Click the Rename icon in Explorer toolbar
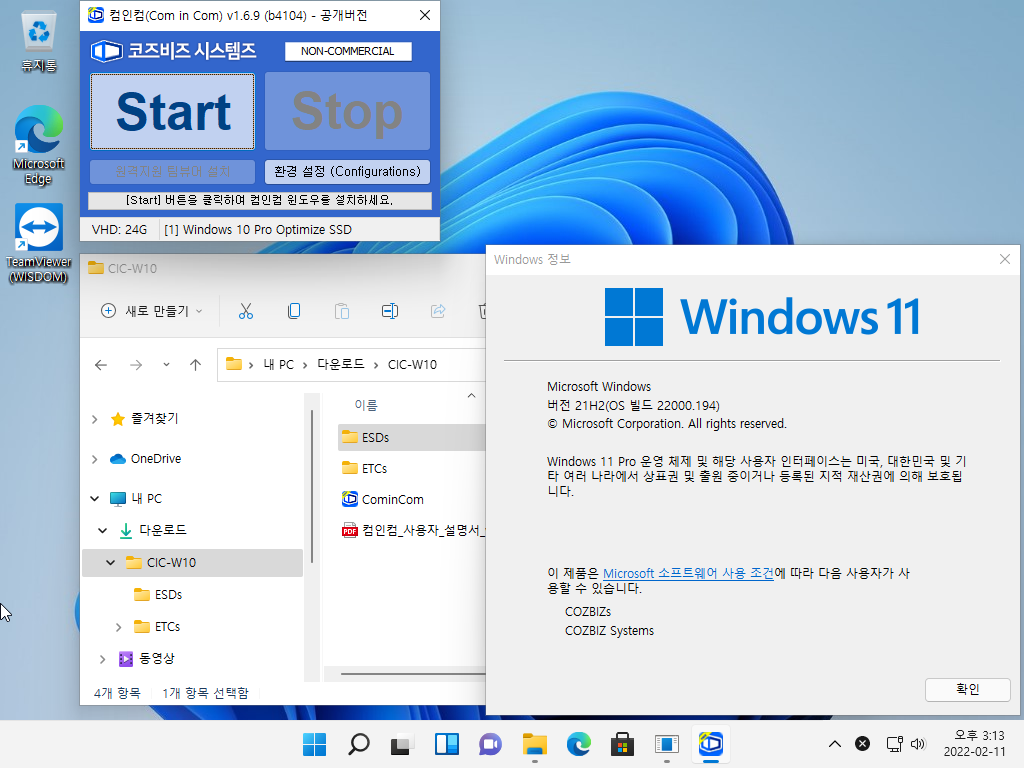The height and width of the screenshot is (768, 1024). click(x=390, y=312)
